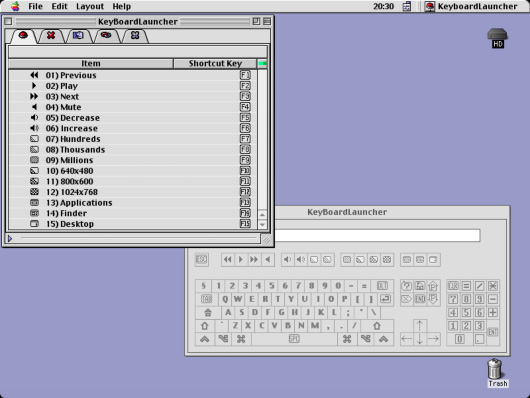
Task: Click the spacebar in the keyboard window
Action: [294, 339]
